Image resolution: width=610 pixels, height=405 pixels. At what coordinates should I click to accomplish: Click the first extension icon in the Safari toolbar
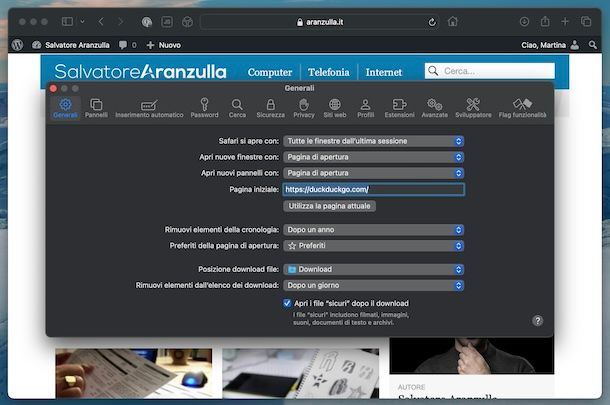click(147, 22)
